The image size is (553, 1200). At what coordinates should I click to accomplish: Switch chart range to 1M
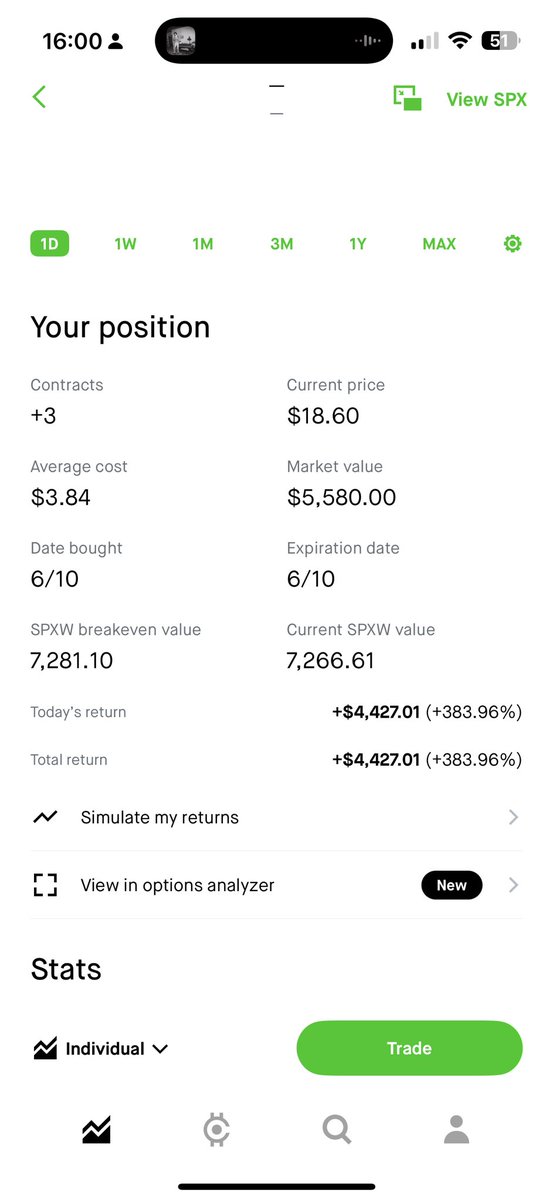click(203, 244)
